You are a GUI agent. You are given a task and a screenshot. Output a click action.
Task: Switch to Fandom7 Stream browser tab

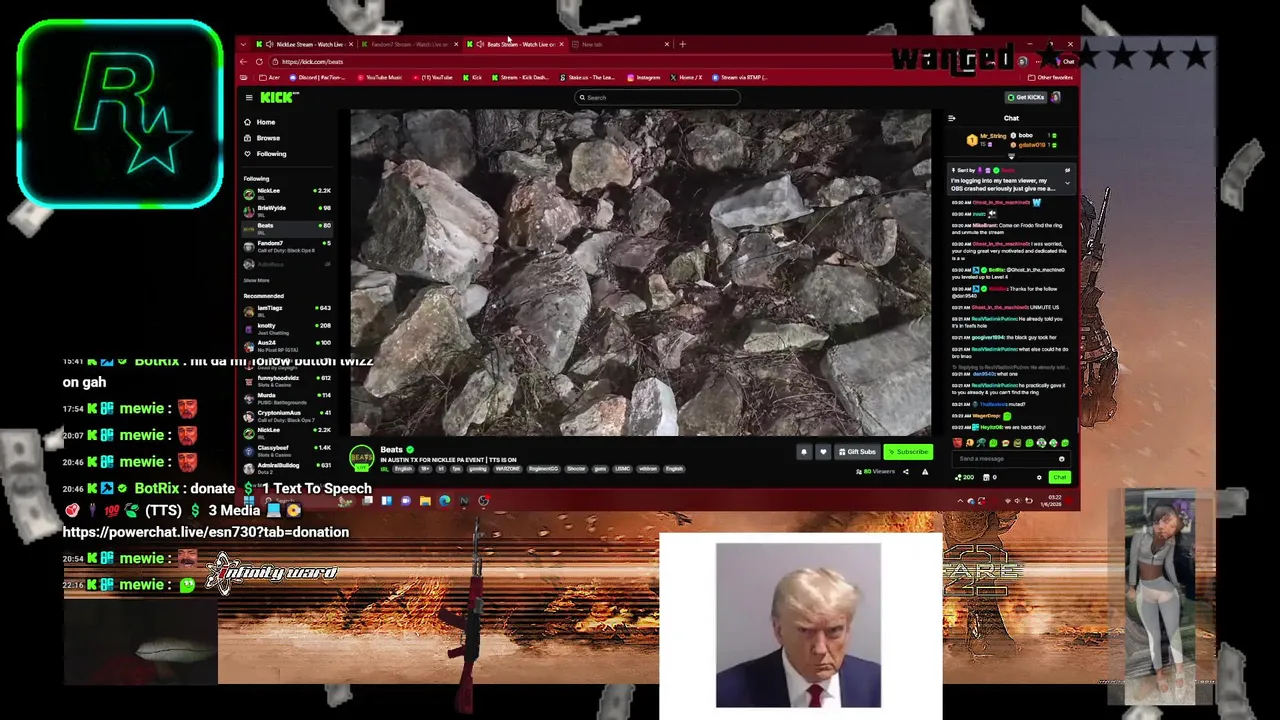pyautogui.click(x=408, y=44)
